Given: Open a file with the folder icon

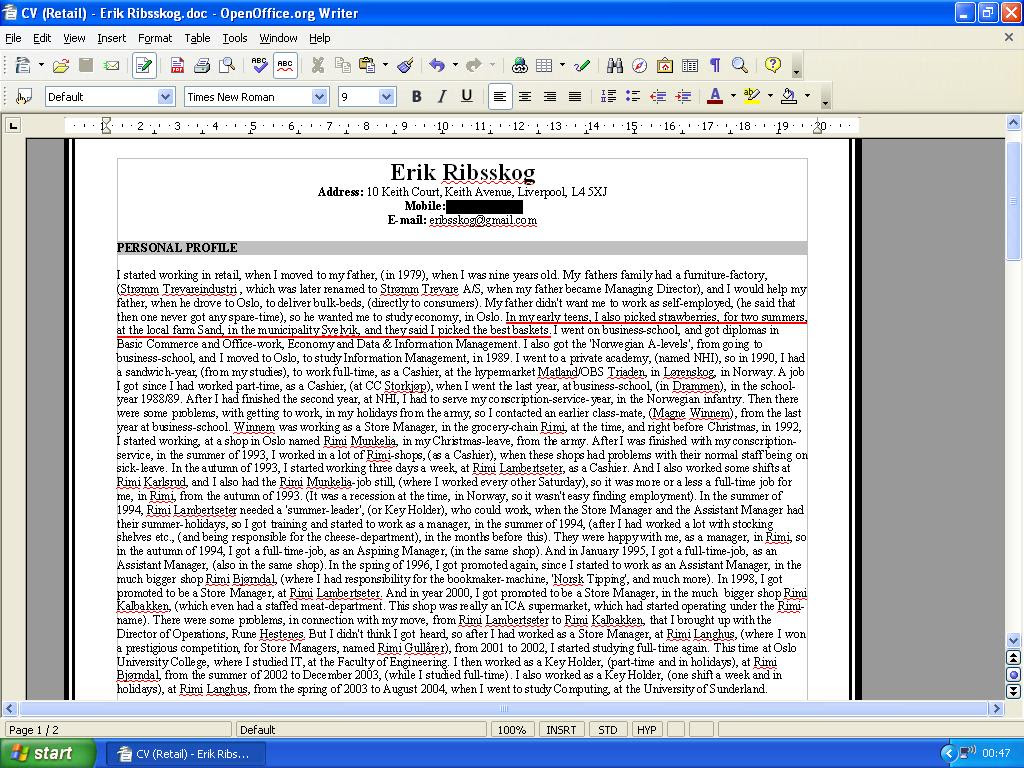Looking at the screenshot, I should pyautogui.click(x=61, y=65).
